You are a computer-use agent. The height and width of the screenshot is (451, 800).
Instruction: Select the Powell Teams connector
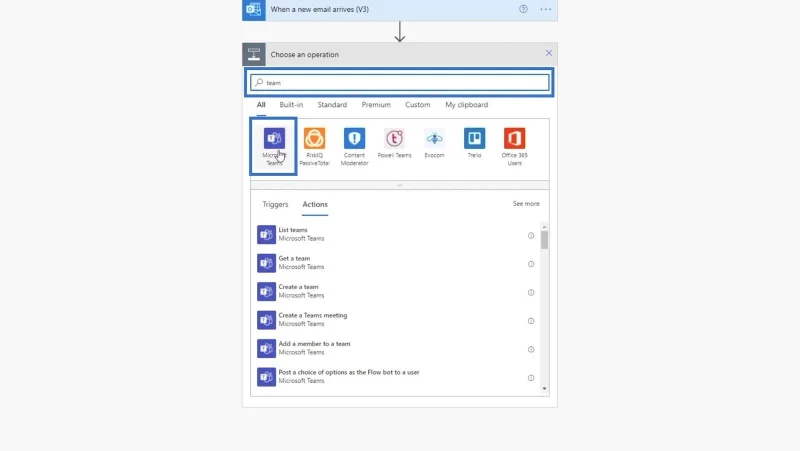pyautogui.click(x=394, y=143)
